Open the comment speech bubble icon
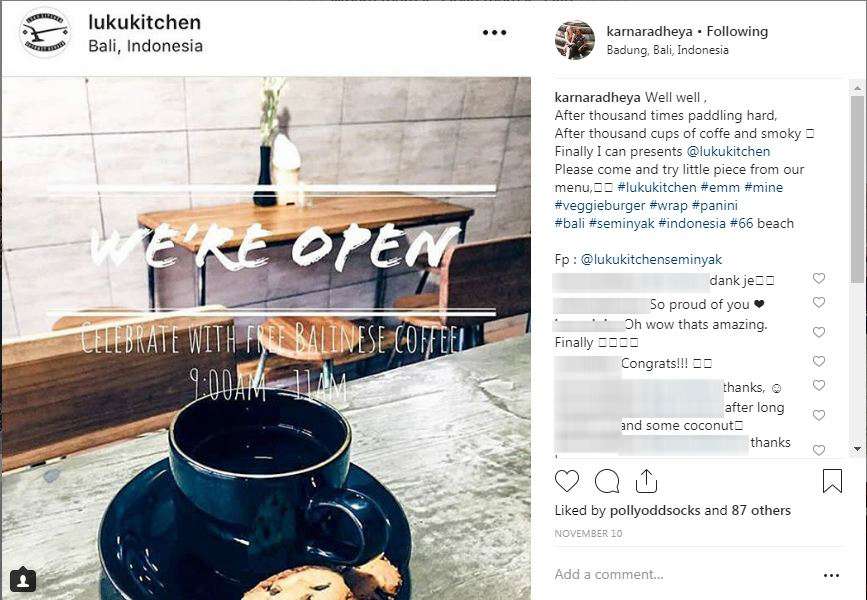Viewport: 867px width, 600px height. coord(607,481)
